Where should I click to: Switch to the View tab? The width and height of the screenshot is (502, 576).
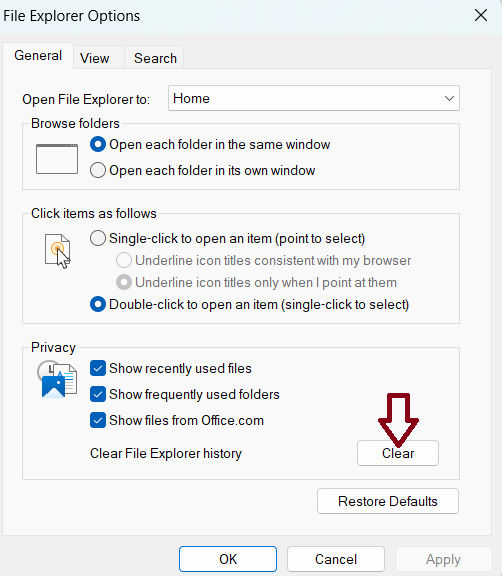[x=95, y=58]
